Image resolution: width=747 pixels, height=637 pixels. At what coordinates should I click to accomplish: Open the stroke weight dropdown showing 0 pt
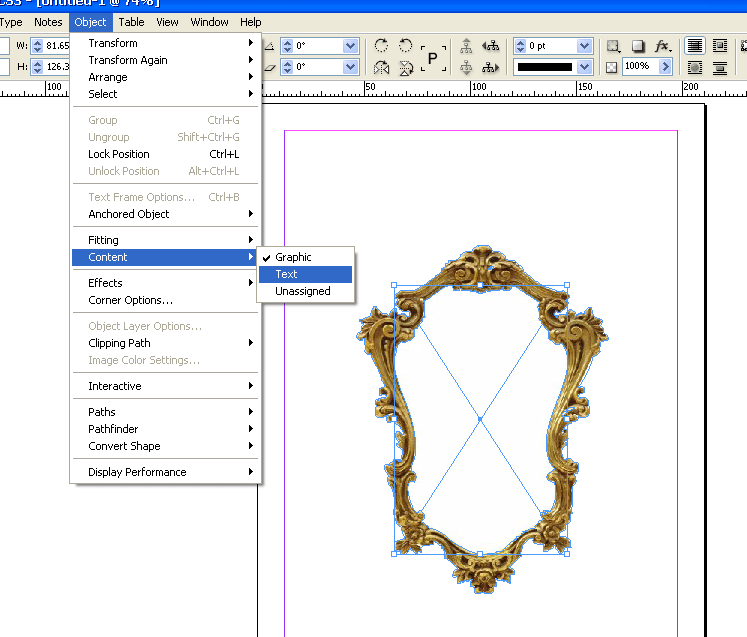(583, 46)
